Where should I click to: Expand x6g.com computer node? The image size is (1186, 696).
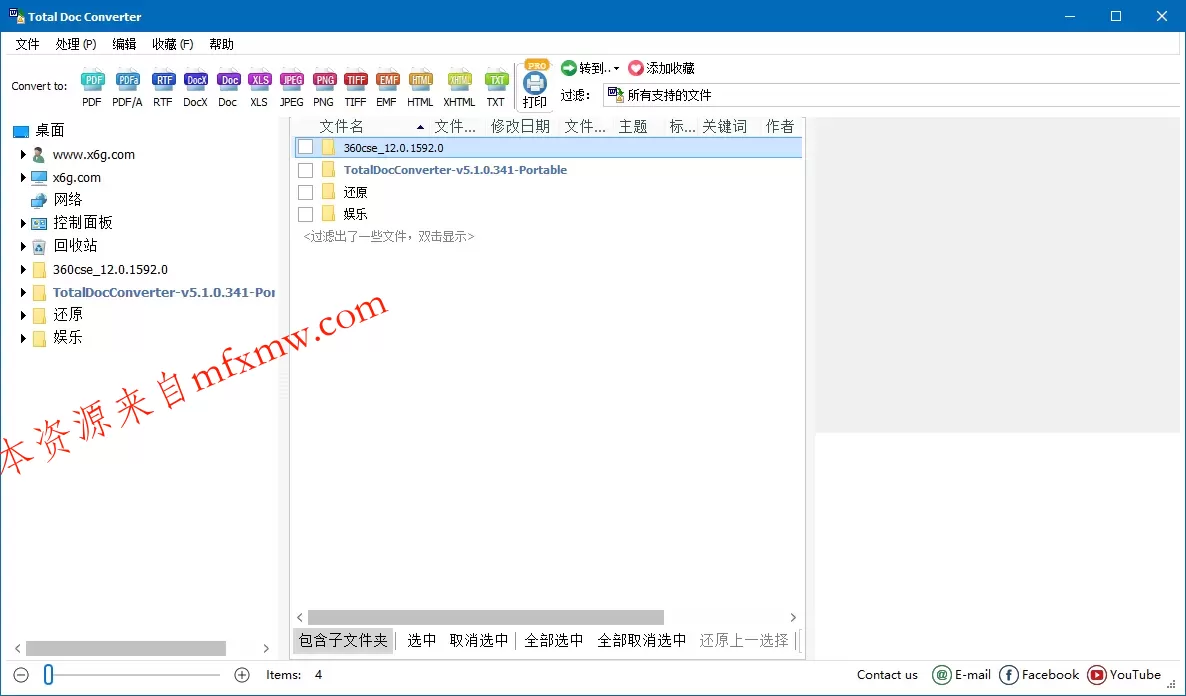coord(23,178)
